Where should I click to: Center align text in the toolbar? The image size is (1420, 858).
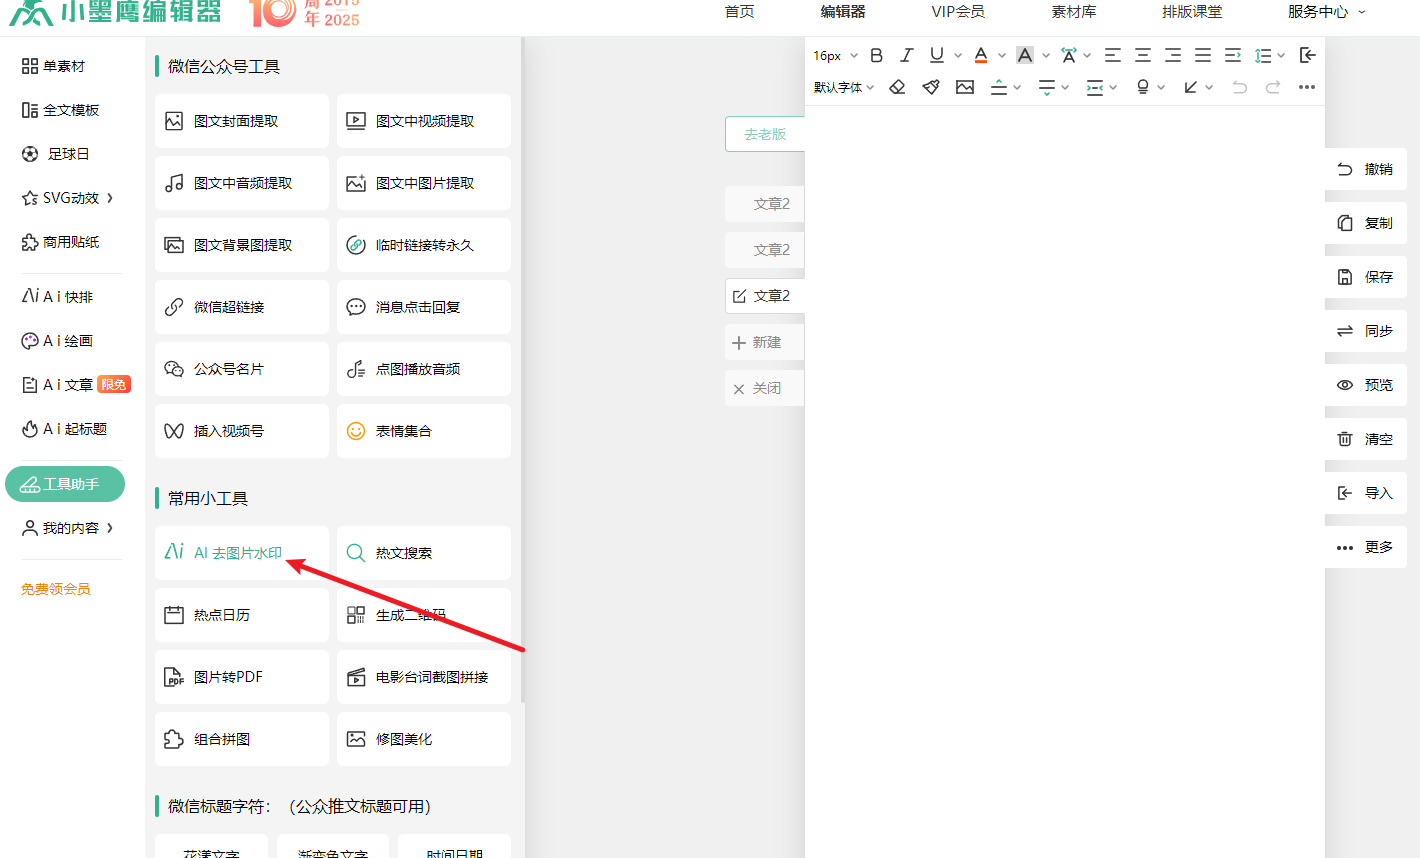tap(1143, 56)
